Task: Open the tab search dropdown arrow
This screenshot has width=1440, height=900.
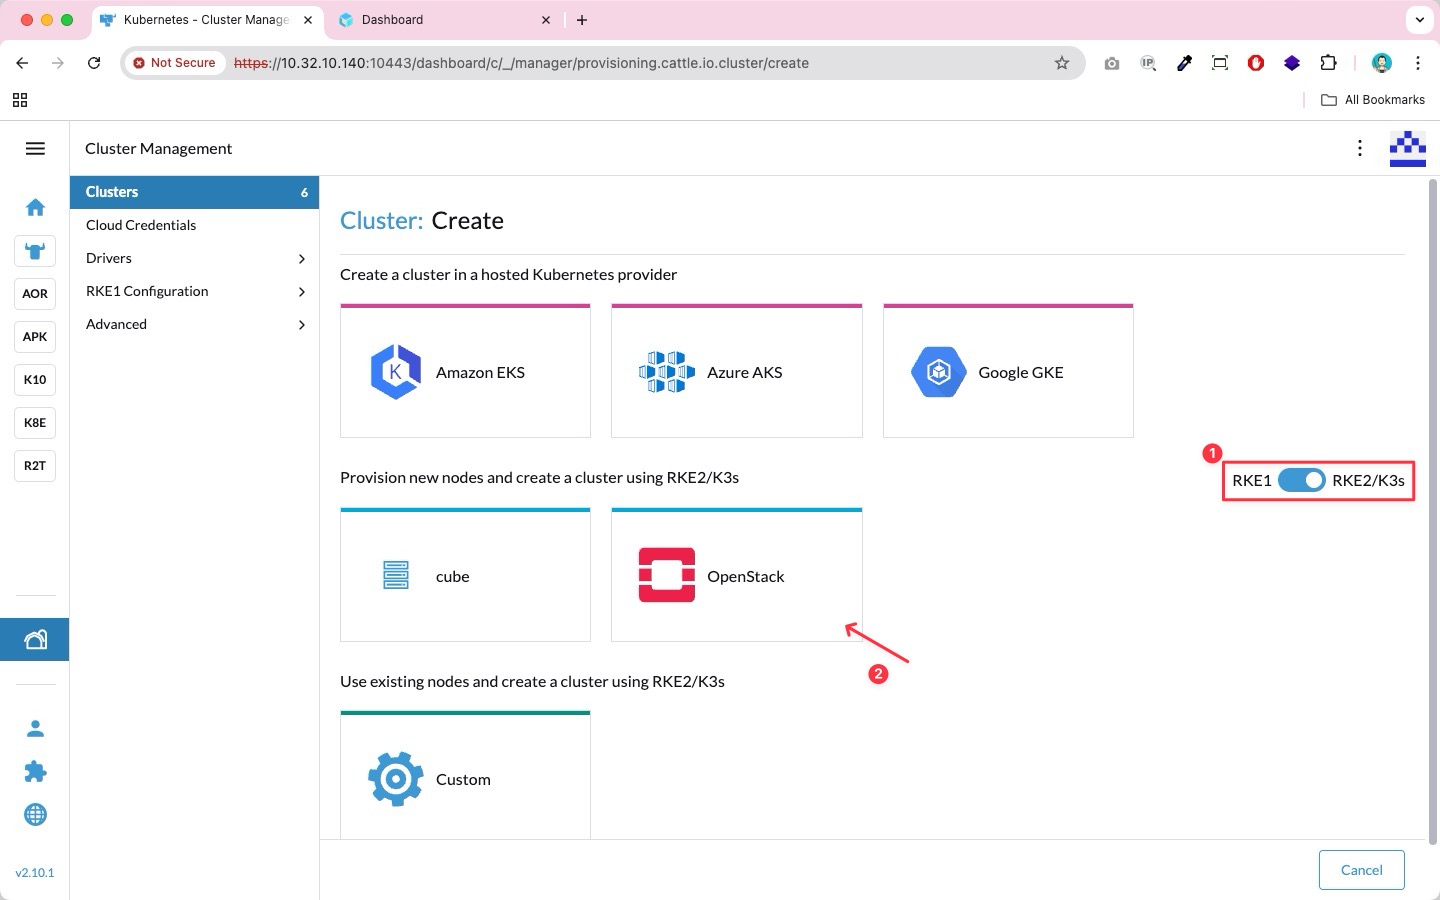Action: pyautogui.click(x=1420, y=20)
